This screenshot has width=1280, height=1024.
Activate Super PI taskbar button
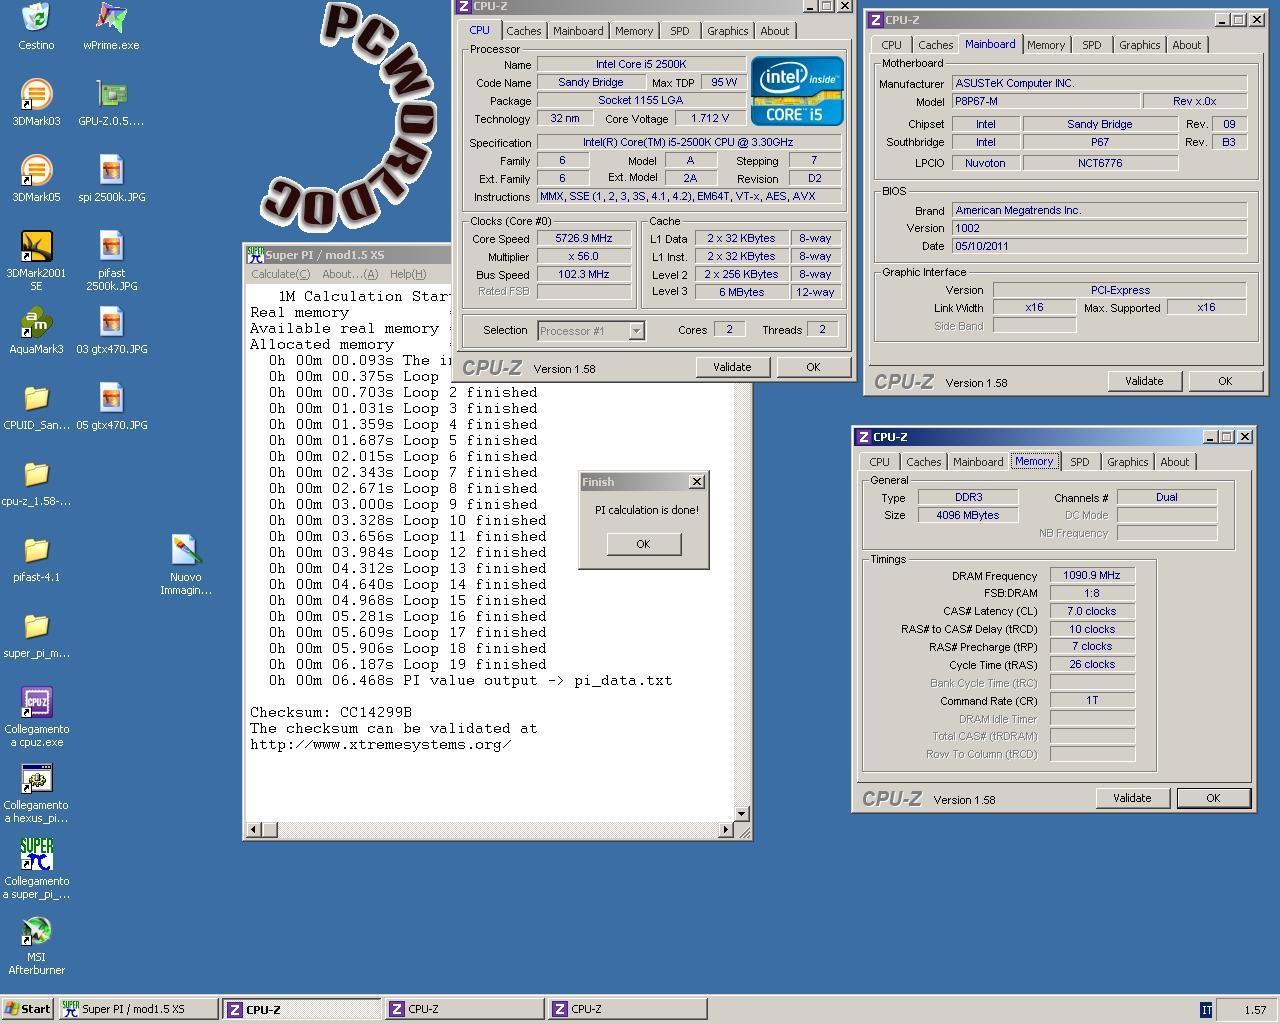(x=138, y=1010)
